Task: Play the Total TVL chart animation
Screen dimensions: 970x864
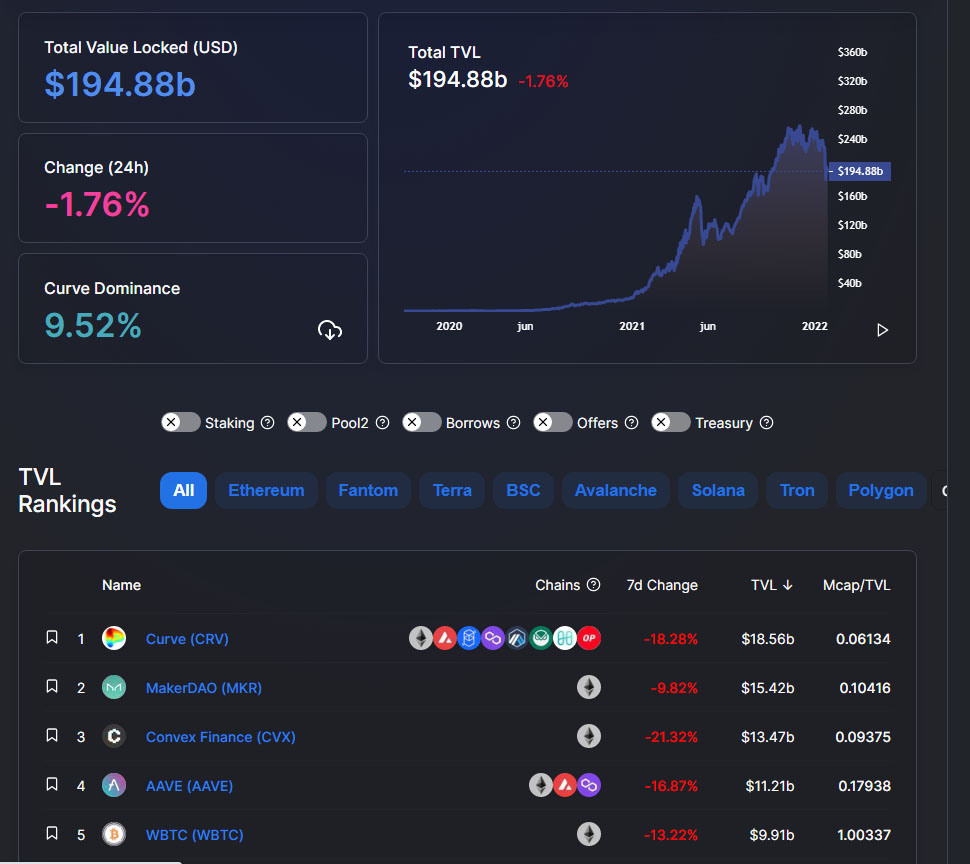Action: [882, 330]
